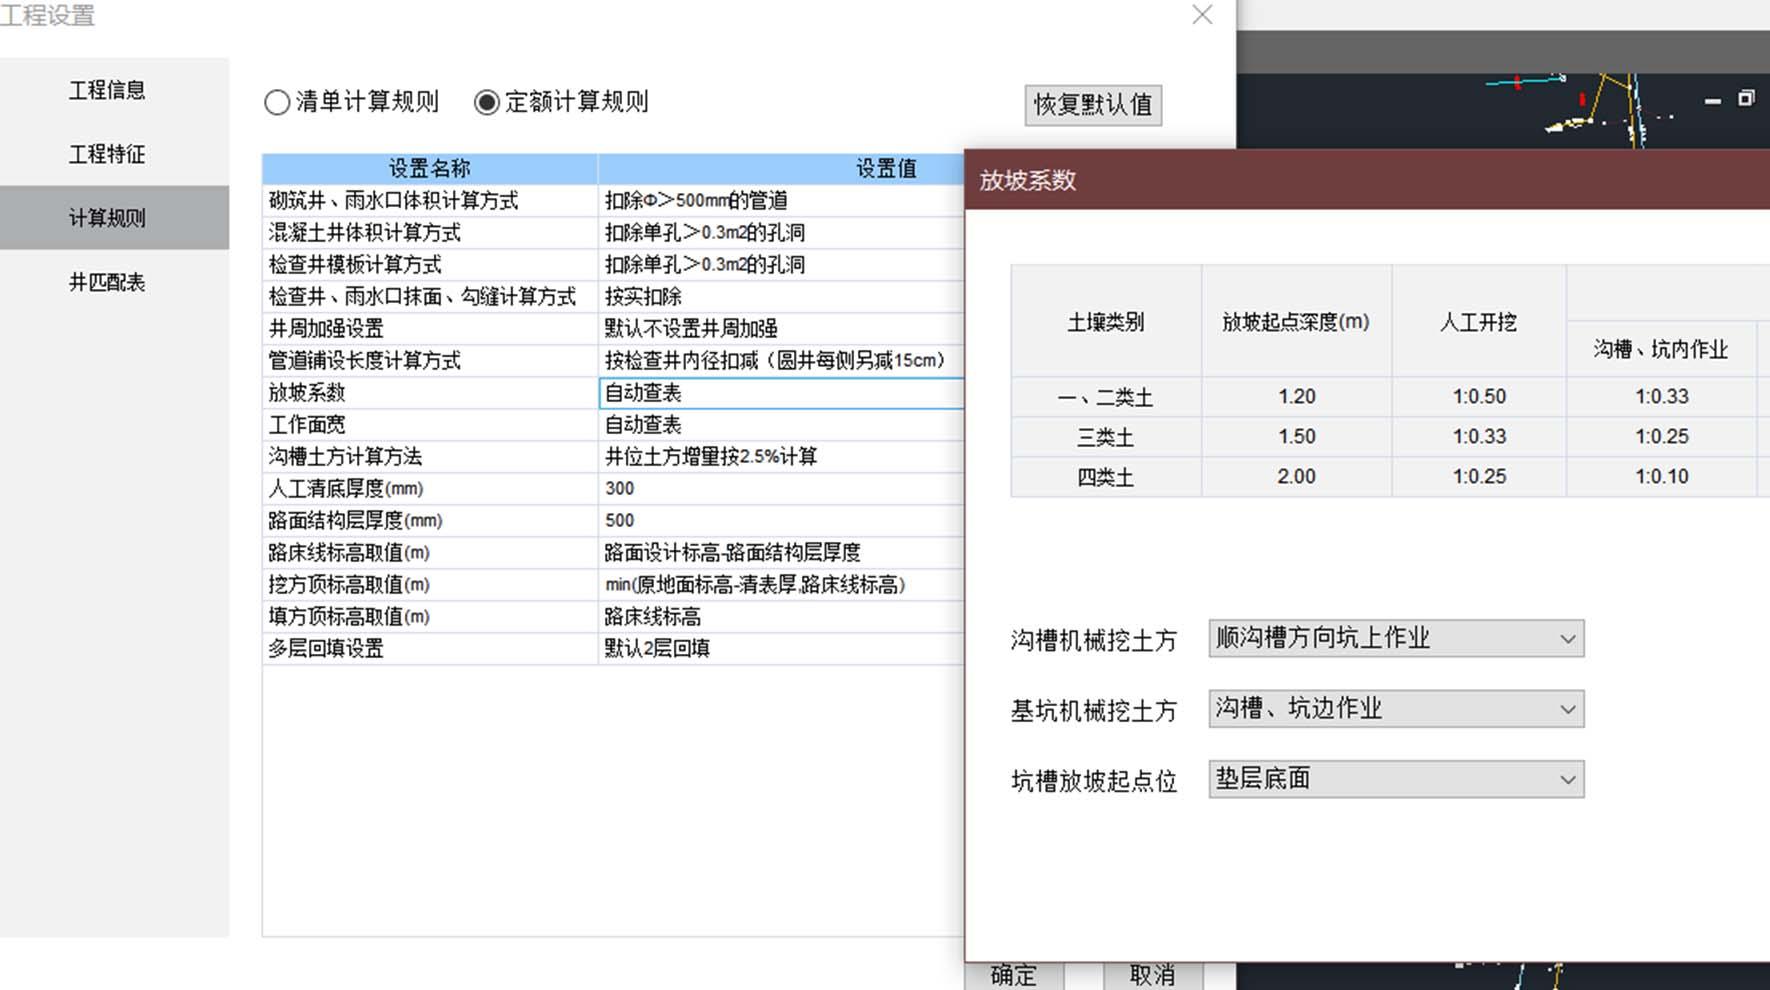Click 沟槽土方计算方法 row name
This screenshot has height=990, width=1770.
[345, 457]
